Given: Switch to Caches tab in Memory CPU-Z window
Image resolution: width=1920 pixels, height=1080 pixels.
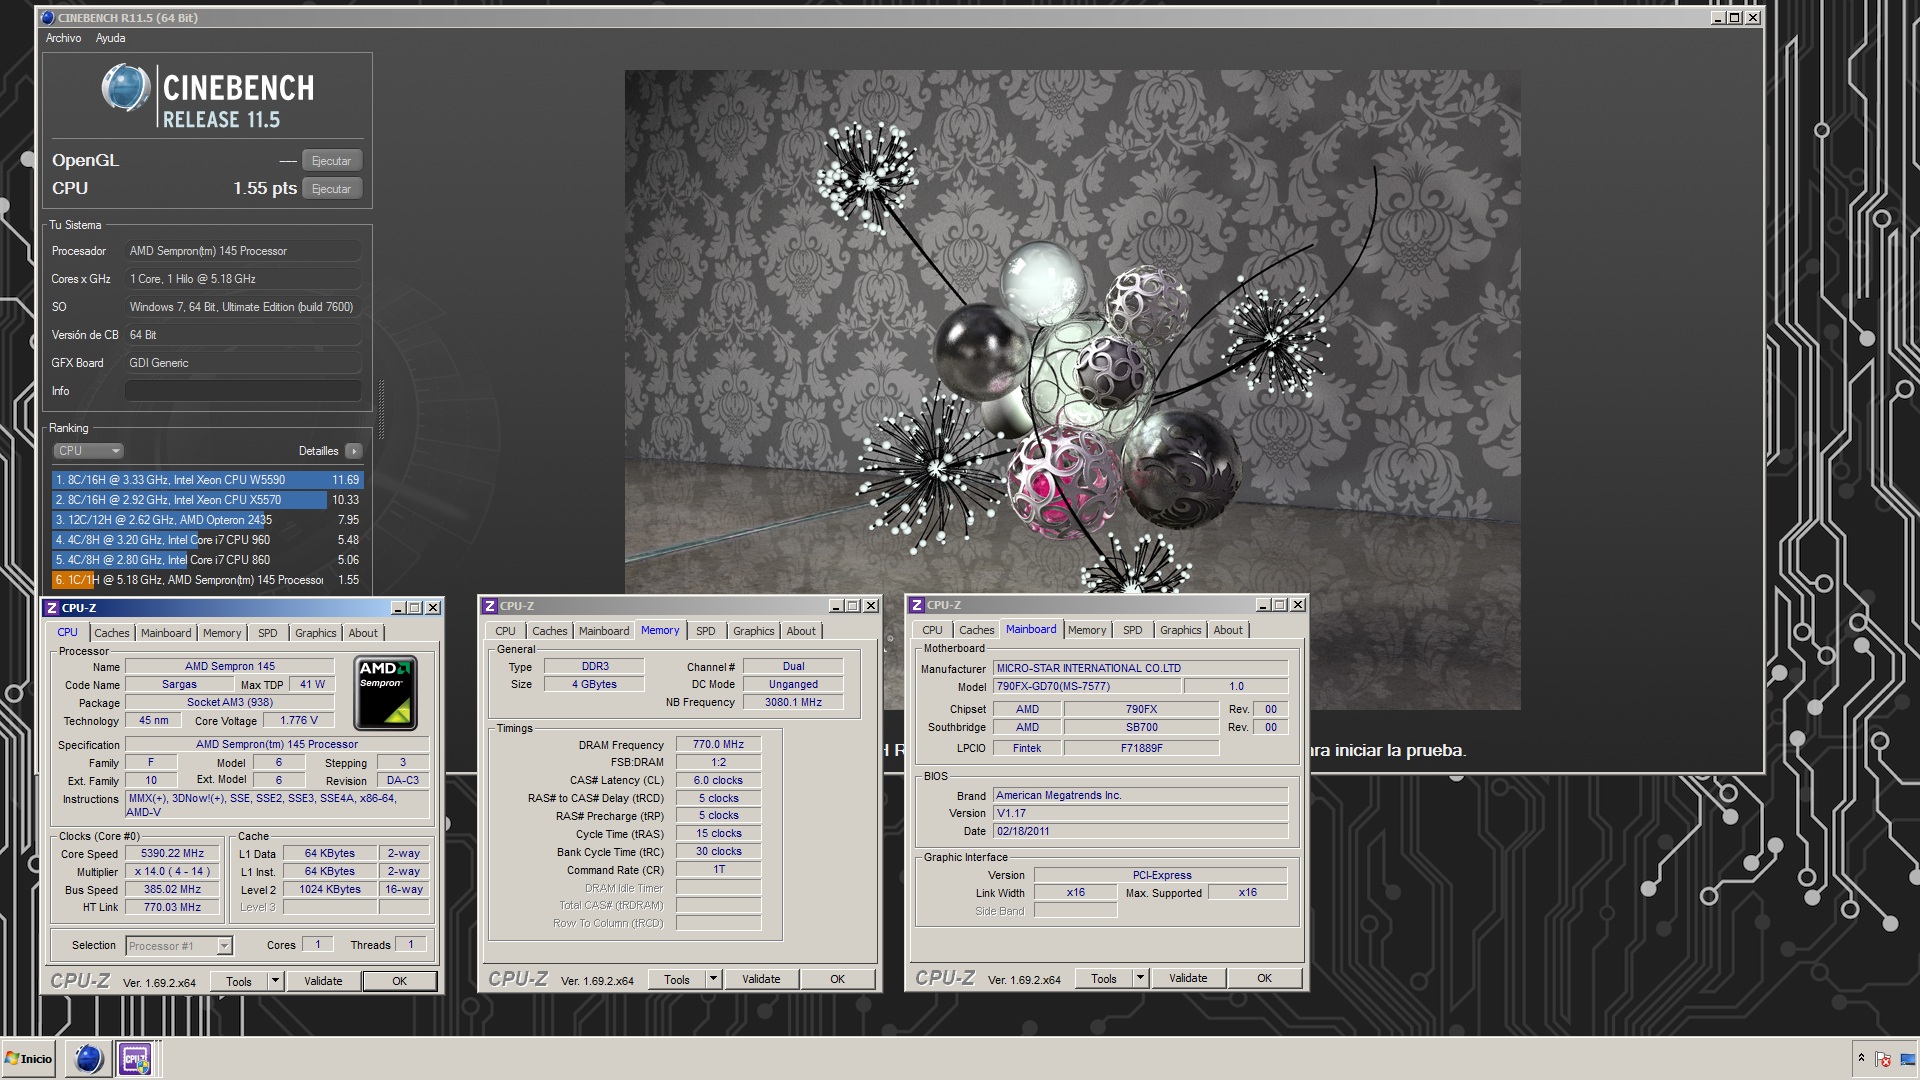Looking at the screenshot, I should pos(550,631).
